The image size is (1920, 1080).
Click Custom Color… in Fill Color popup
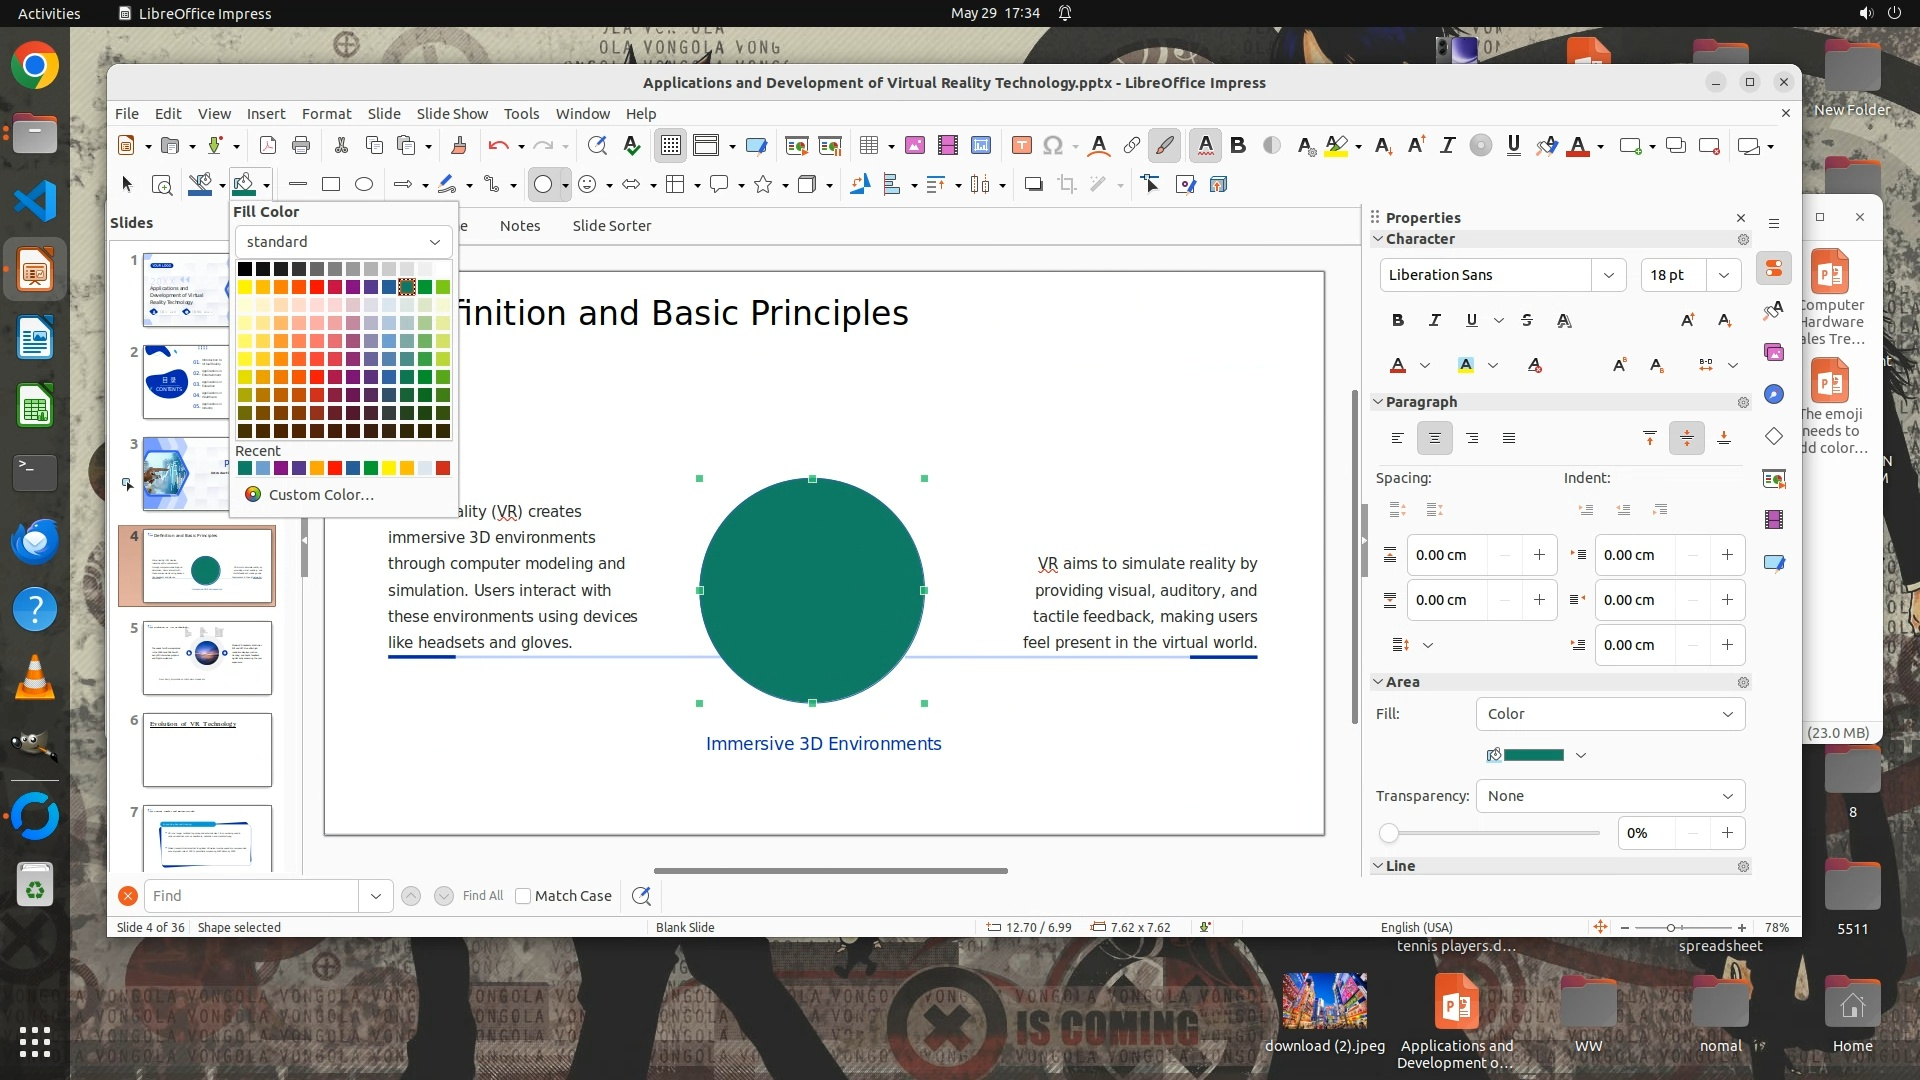point(320,495)
